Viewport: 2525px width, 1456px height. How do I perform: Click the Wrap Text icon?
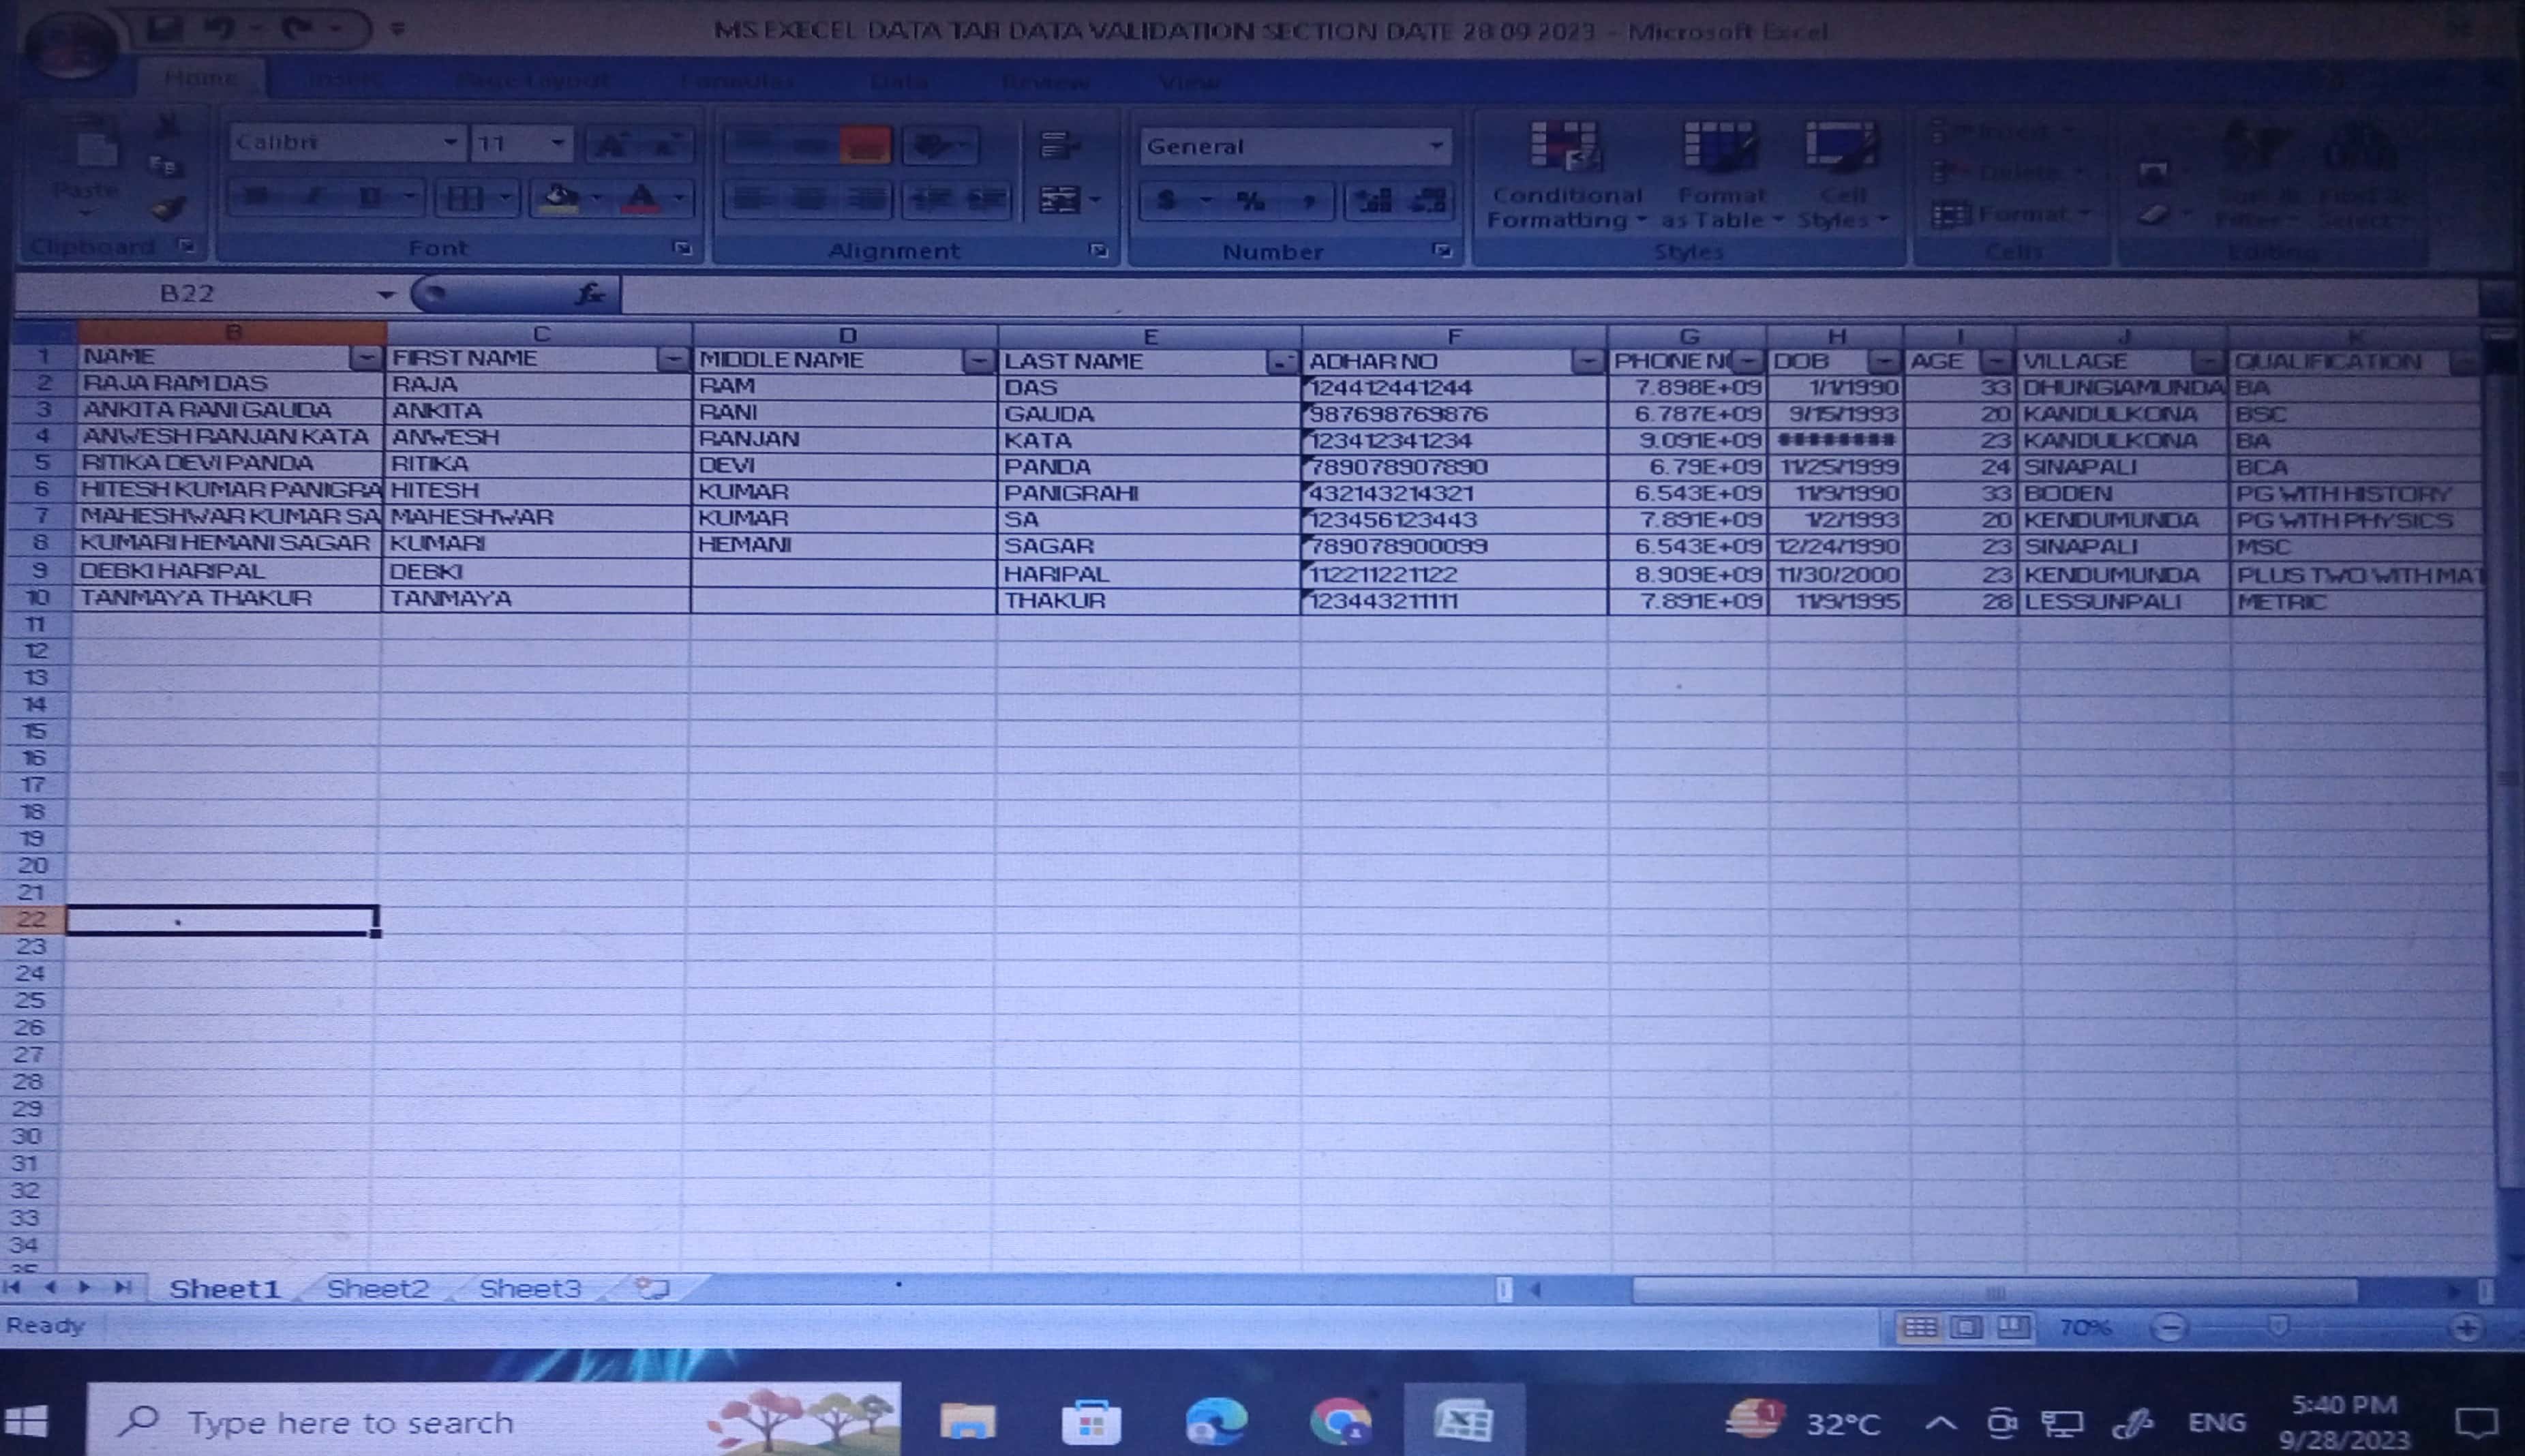pos(1058,146)
